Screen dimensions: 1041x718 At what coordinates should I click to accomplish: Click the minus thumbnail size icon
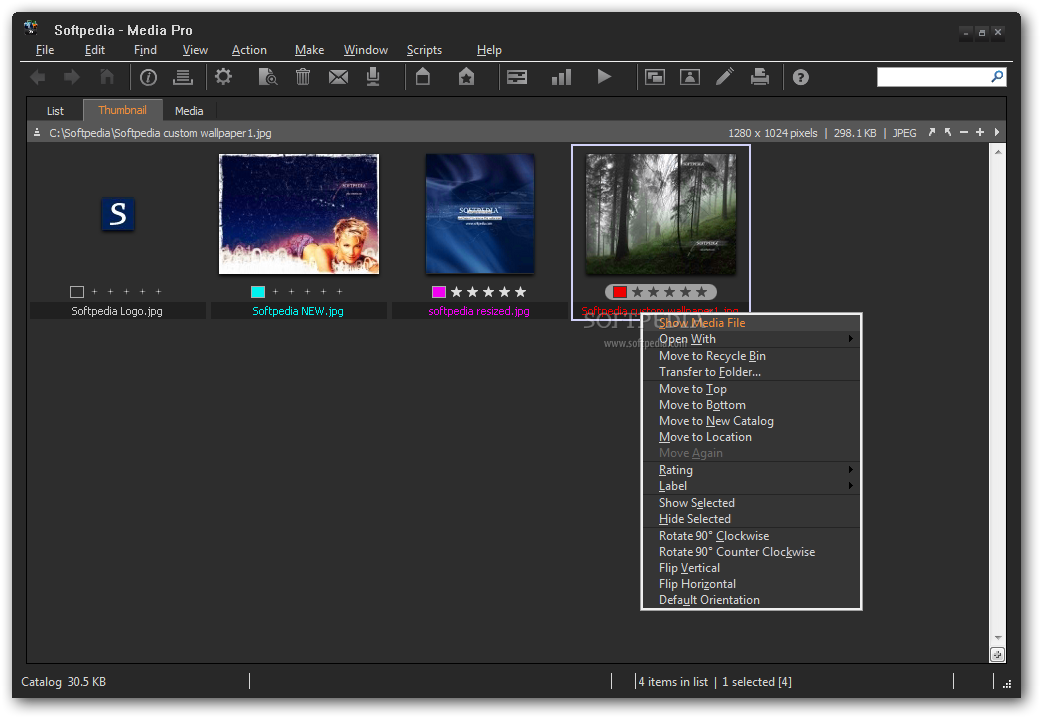click(963, 132)
